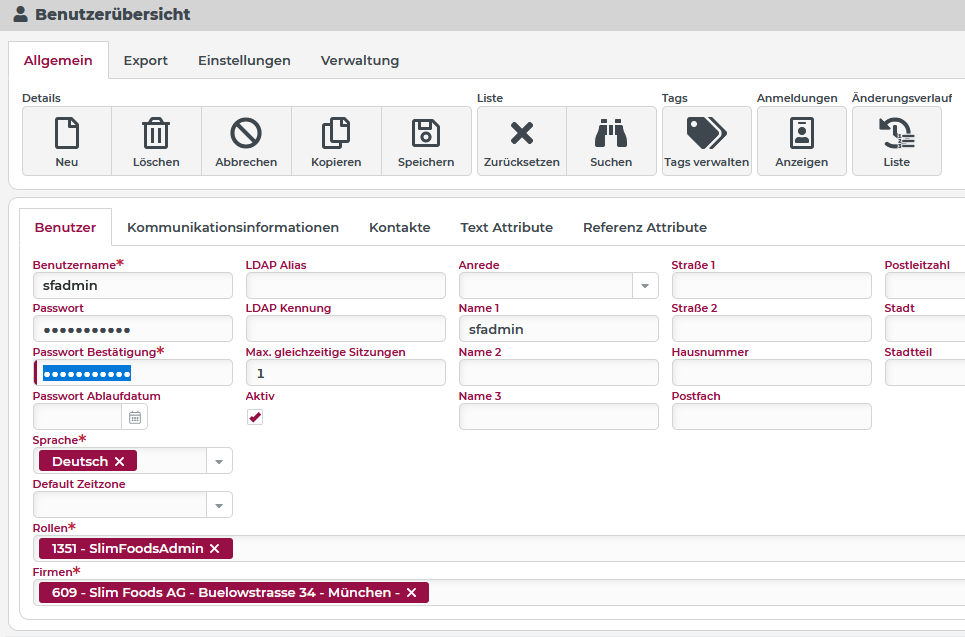This screenshot has width=965, height=637.
Task: Expand the Default Zeitzone dropdown
Action: pos(219,505)
